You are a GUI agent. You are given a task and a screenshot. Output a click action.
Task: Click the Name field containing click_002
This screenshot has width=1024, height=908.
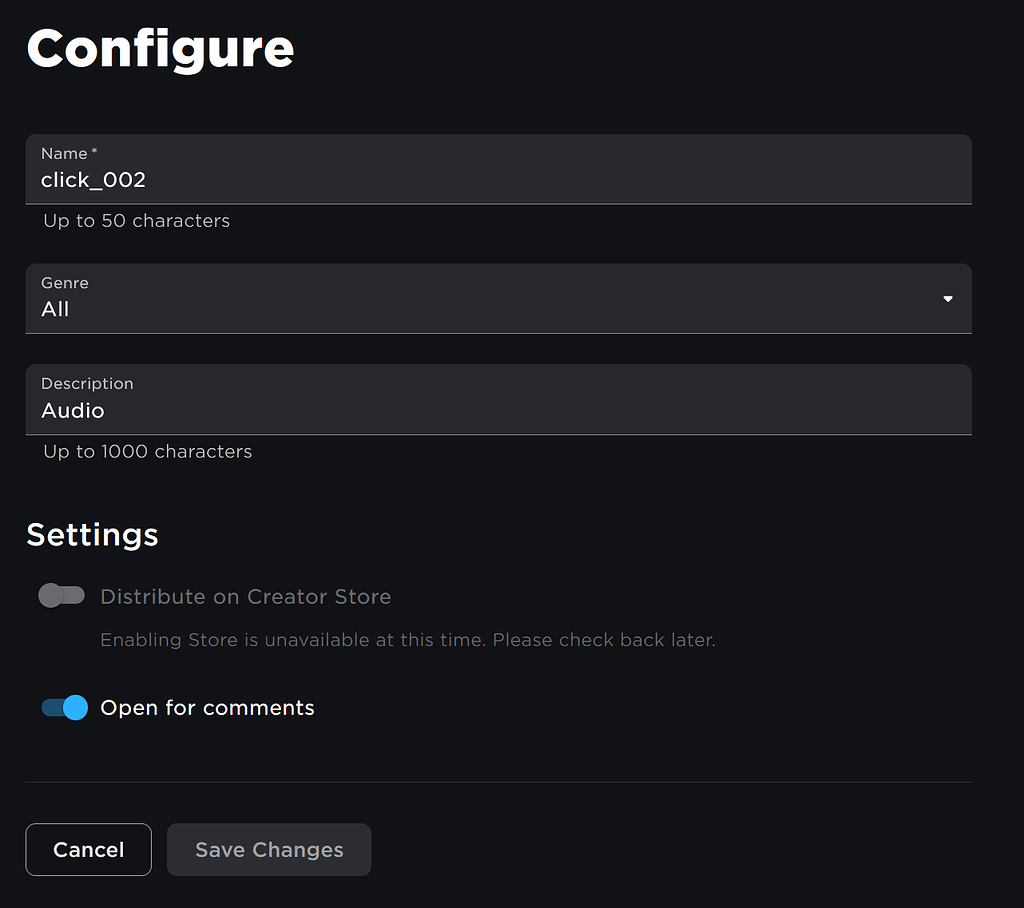tap(499, 180)
